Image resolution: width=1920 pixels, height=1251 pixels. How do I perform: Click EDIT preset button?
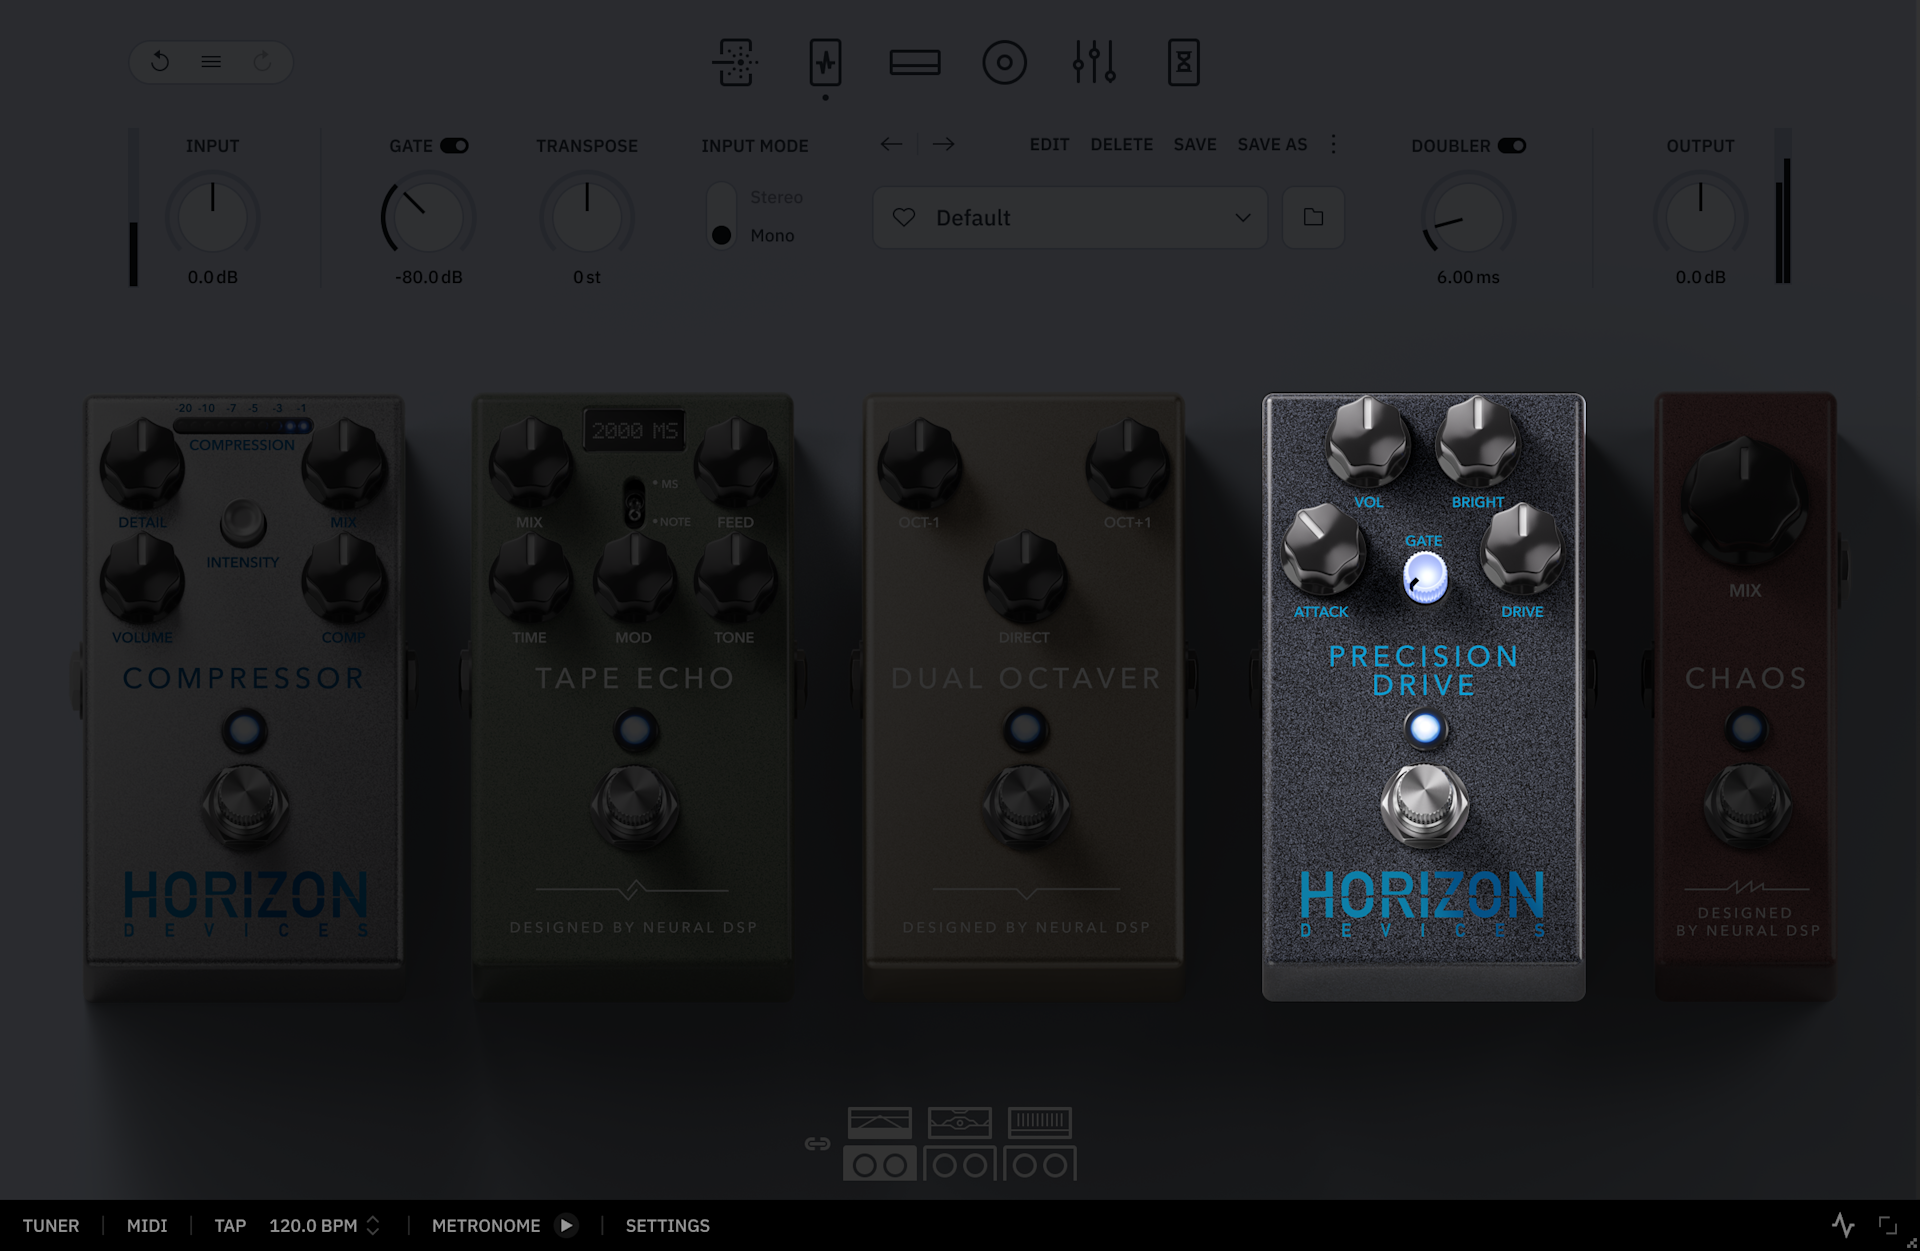click(x=1050, y=145)
